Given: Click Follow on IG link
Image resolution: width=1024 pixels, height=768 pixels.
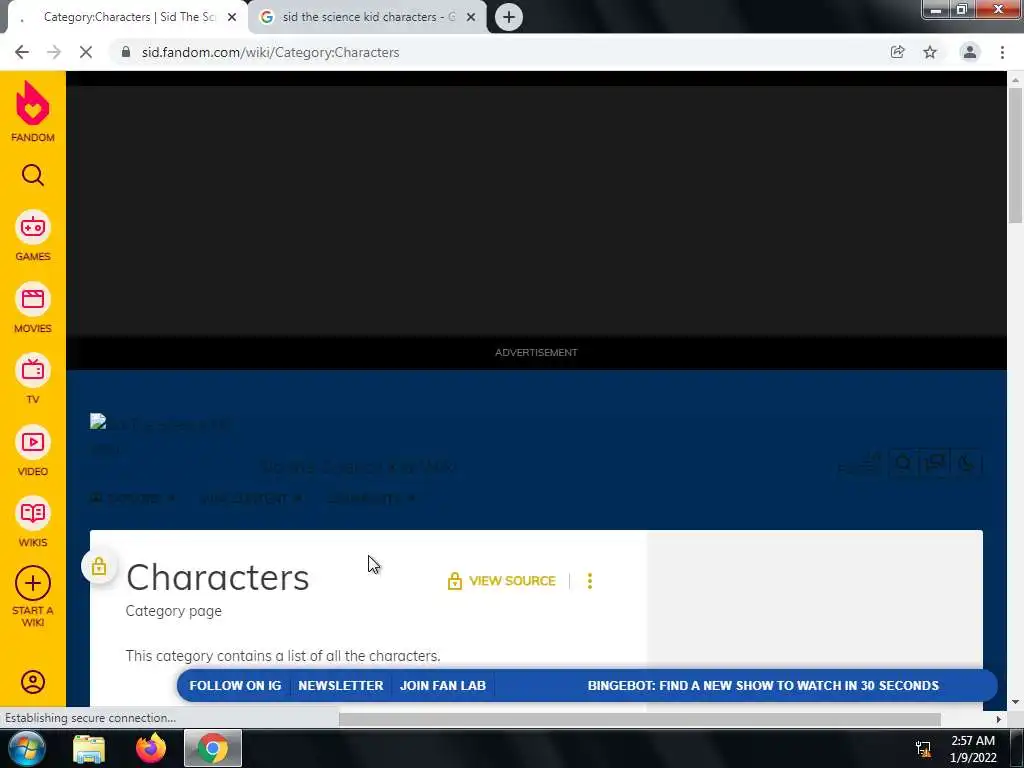Looking at the screenshot, I should [235, 686].
